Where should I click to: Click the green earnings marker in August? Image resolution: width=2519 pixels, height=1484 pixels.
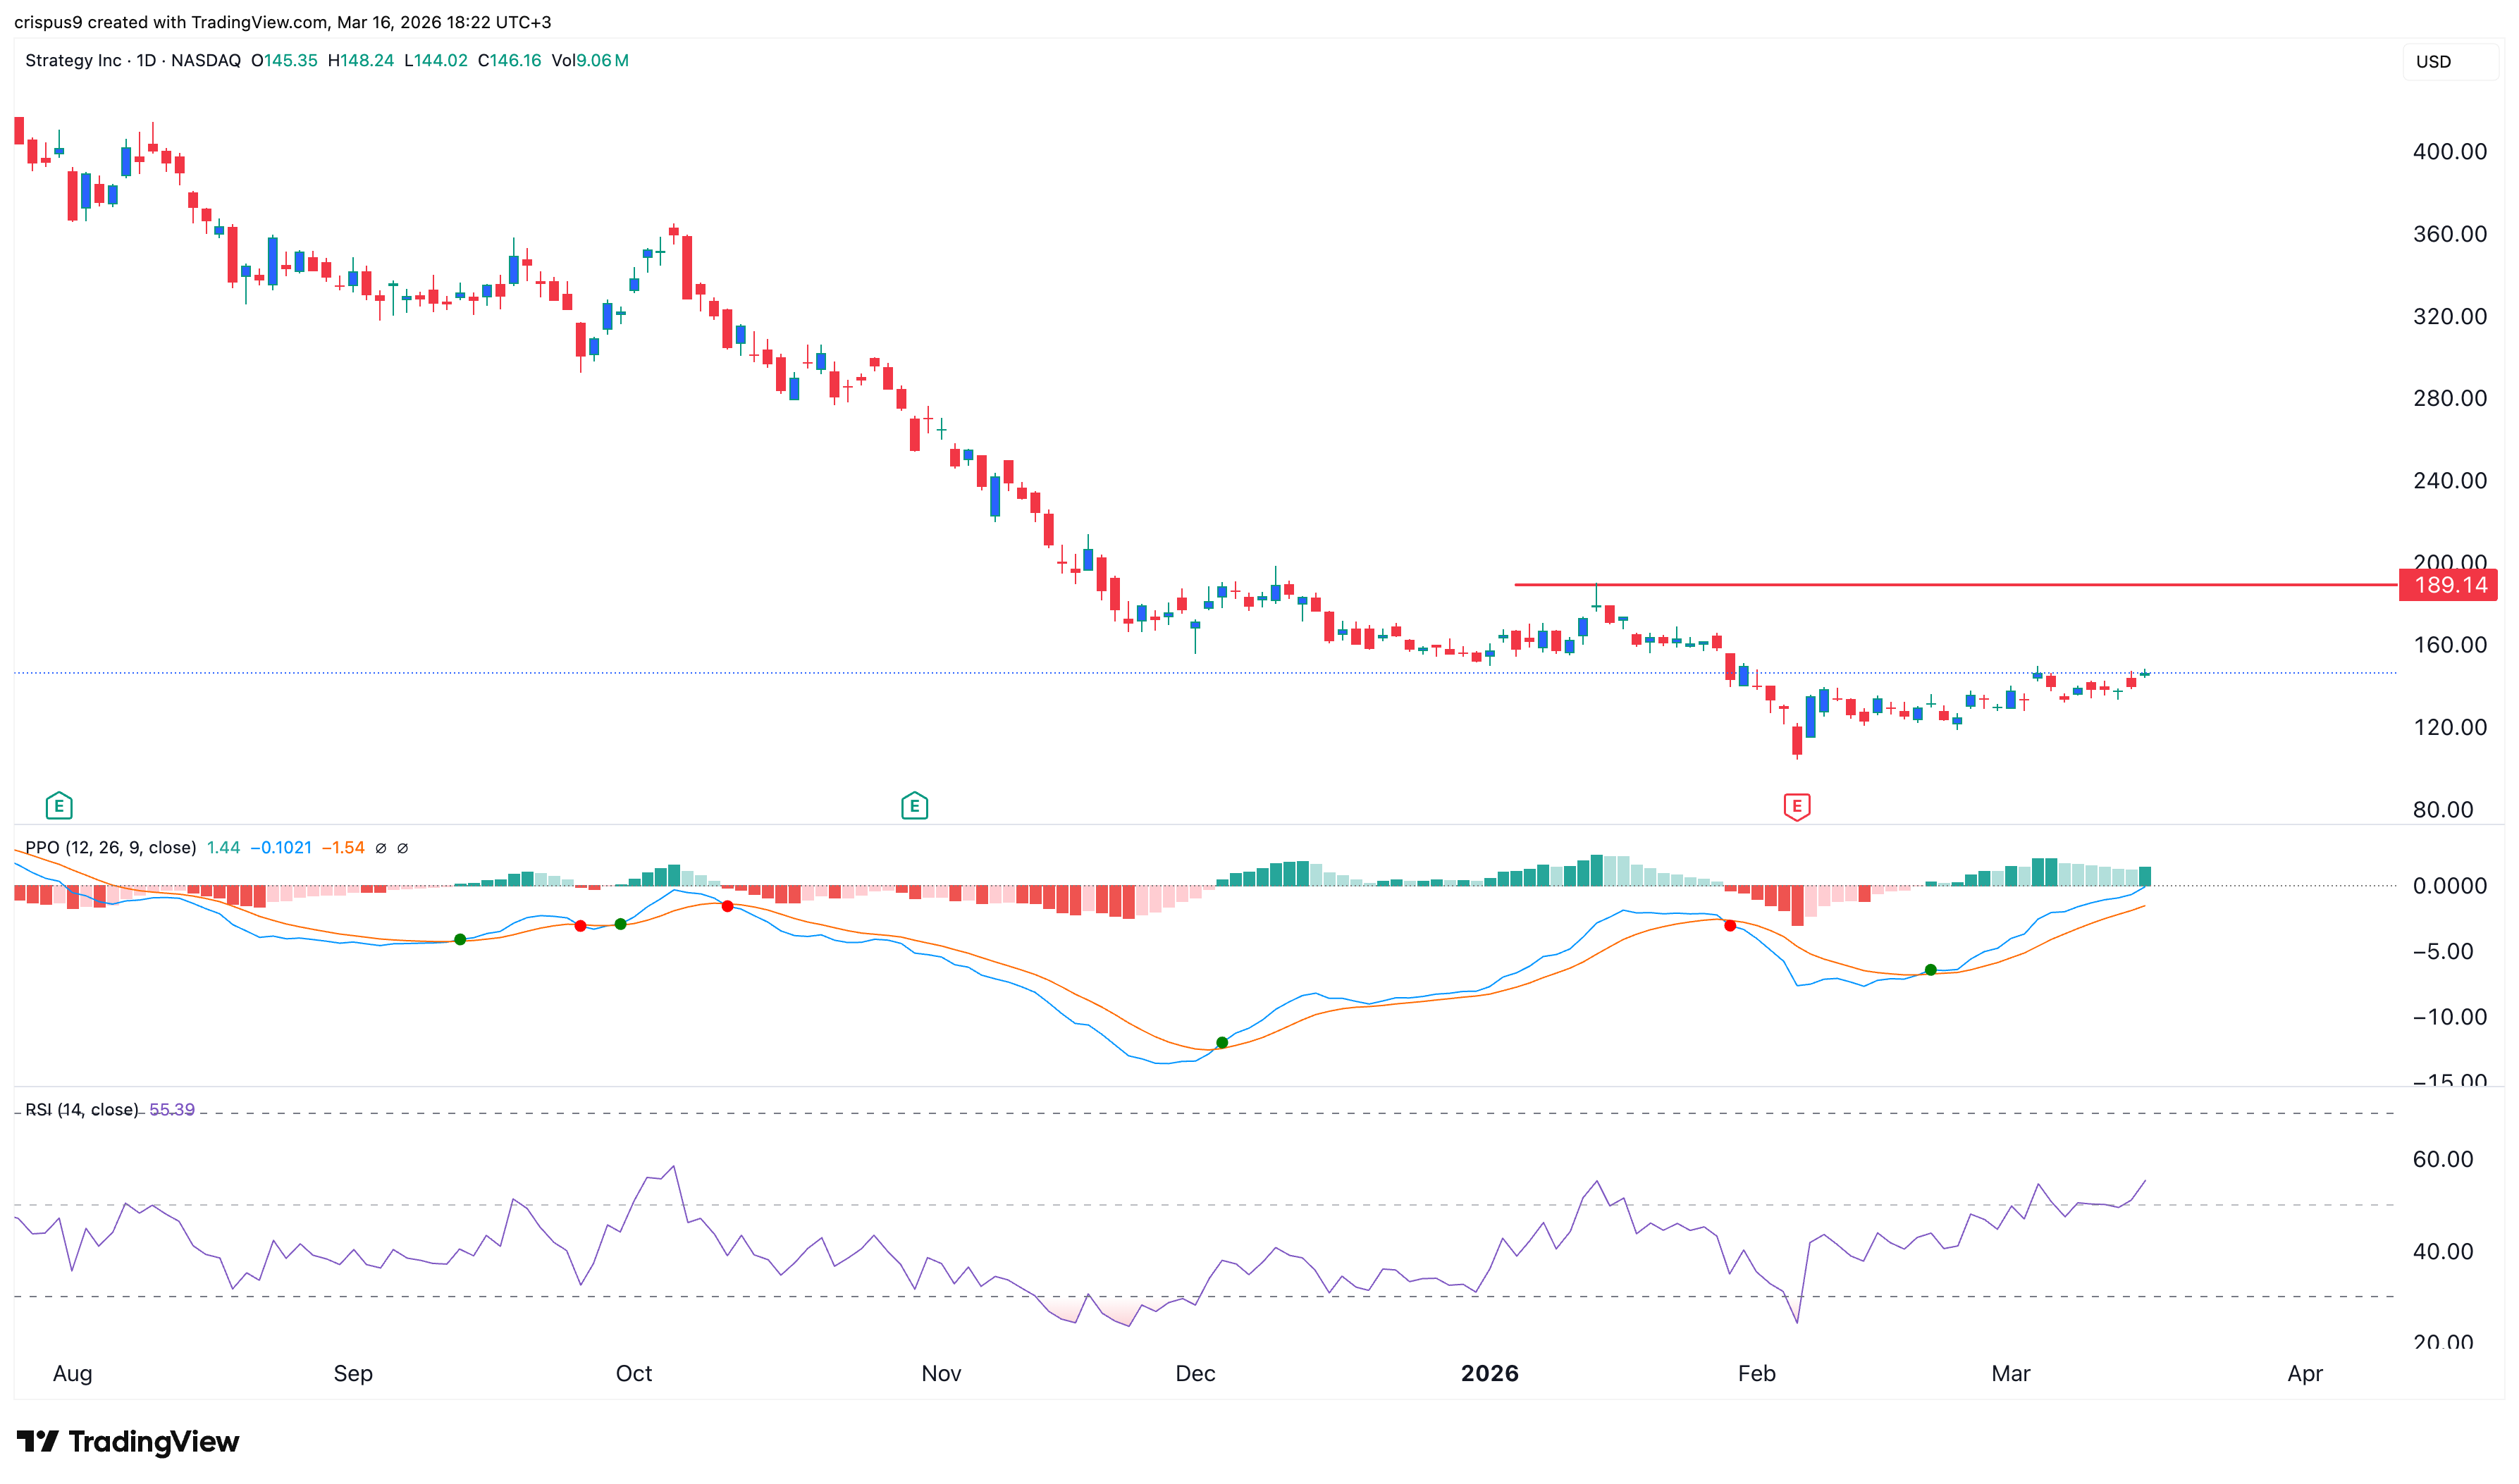59,805
